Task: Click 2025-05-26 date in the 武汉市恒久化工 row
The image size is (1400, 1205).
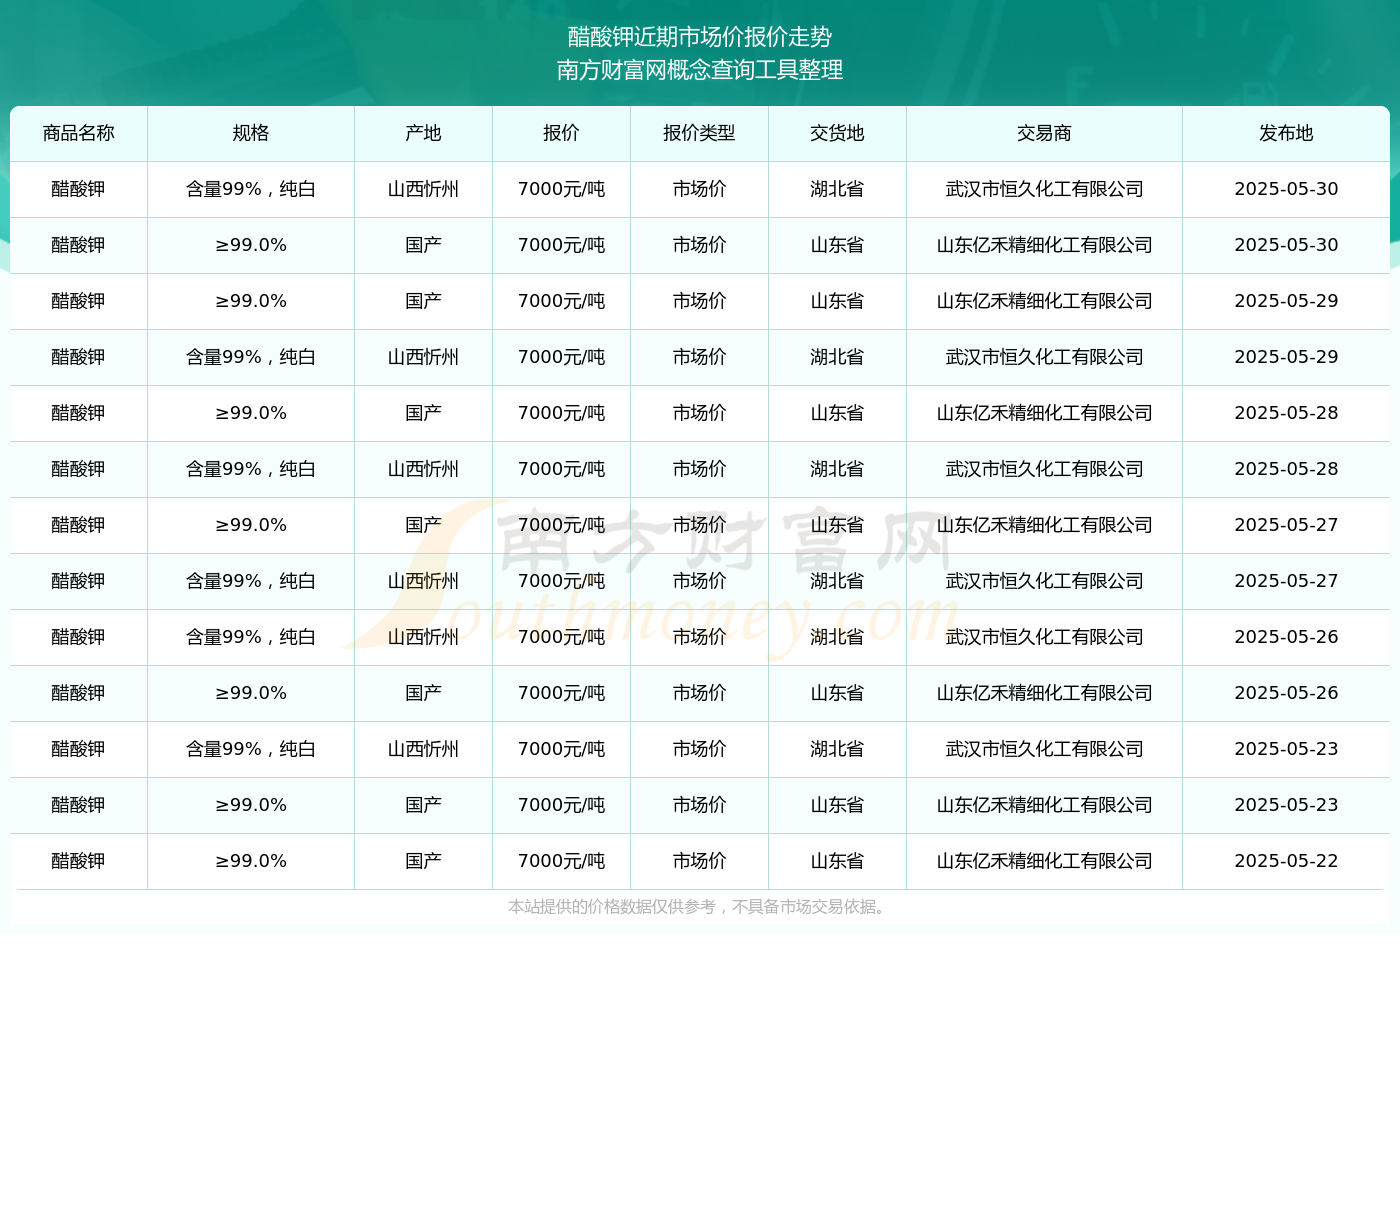Action: click(1287, 637)
